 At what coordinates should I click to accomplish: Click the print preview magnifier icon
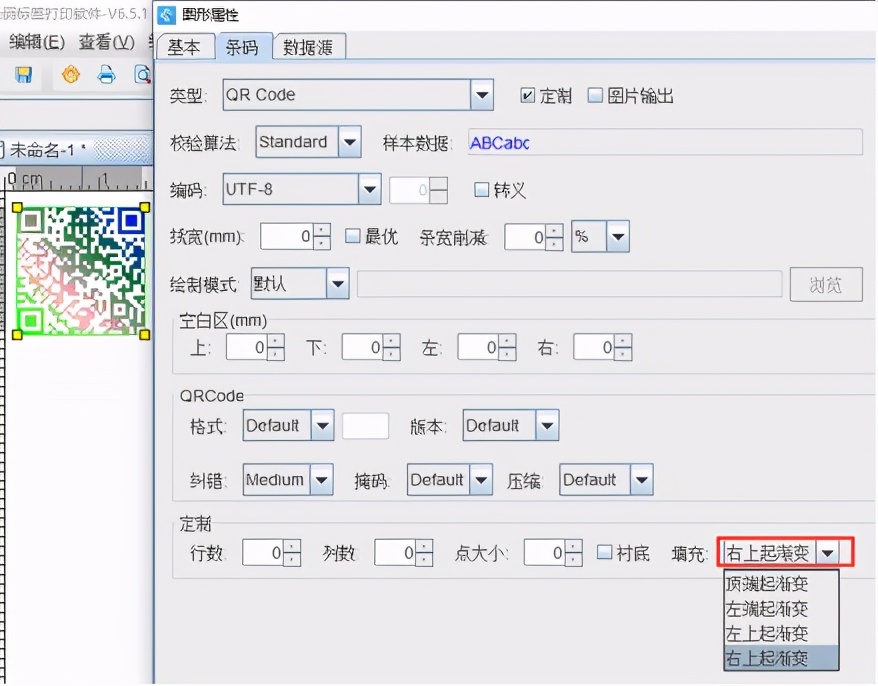(143, 74)
